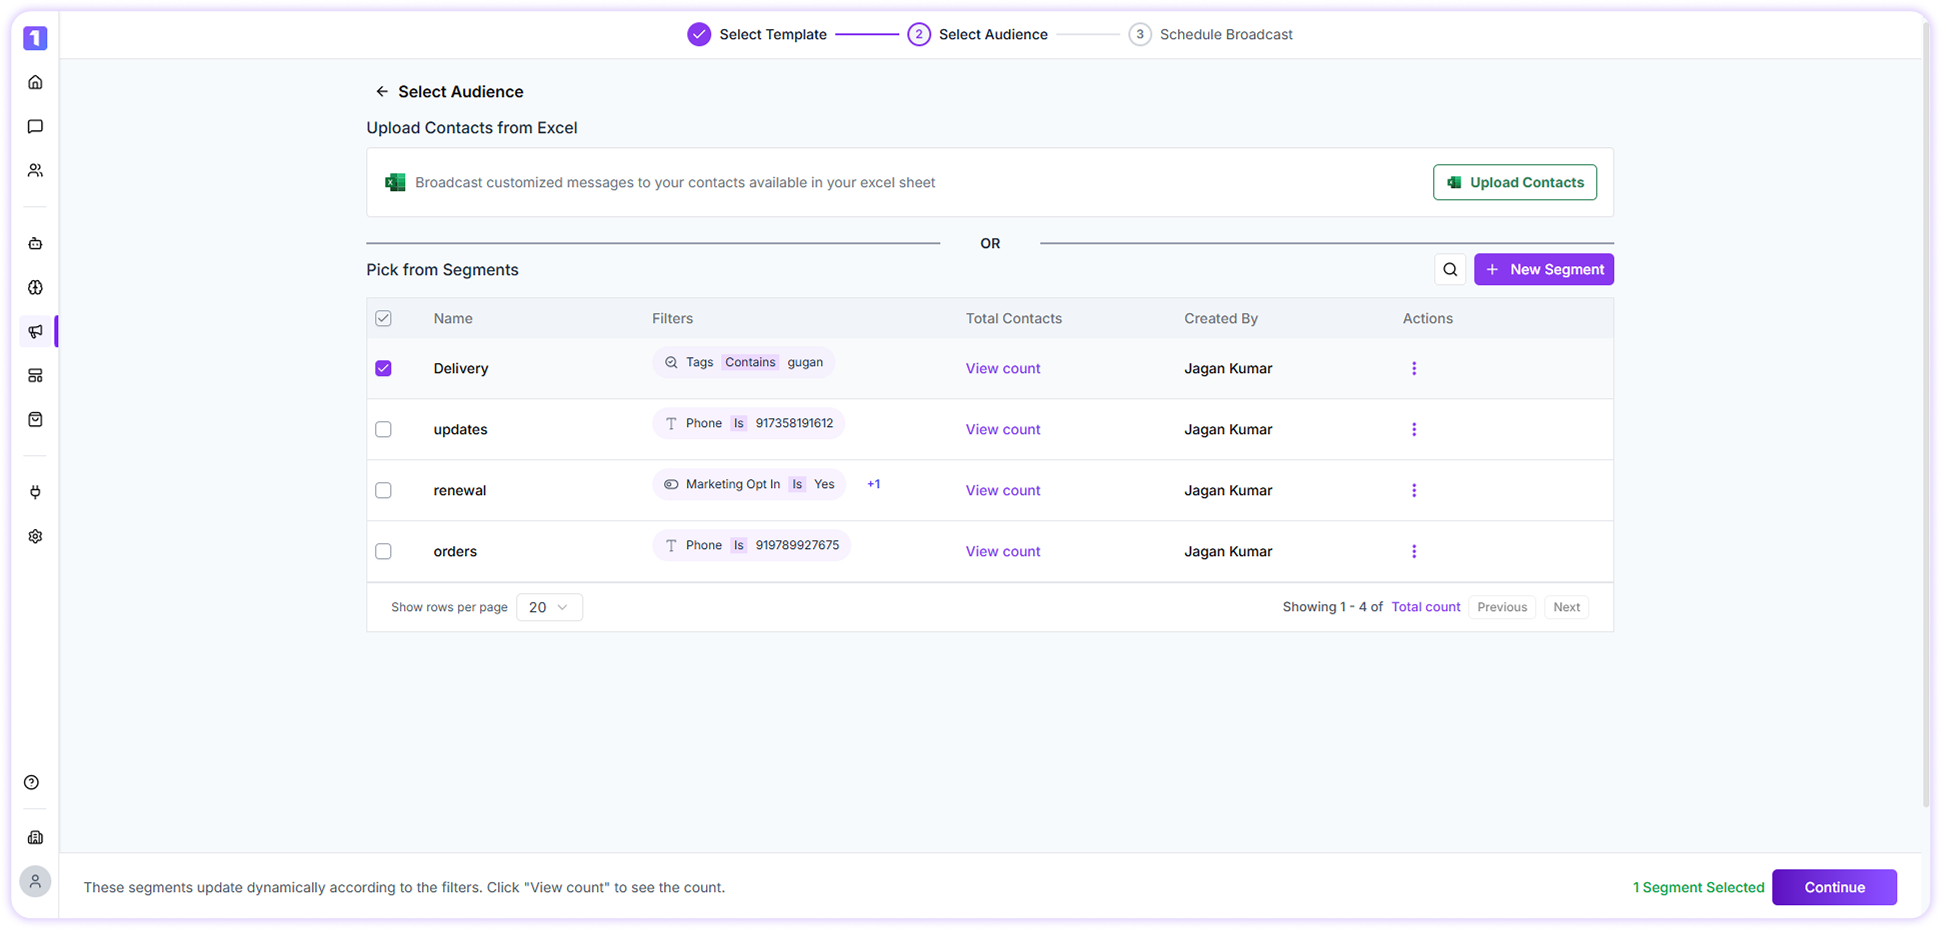The image size is (1942, 930).
Task: Open the Chat inbox from the sidebar
Action: click(36, 126)
